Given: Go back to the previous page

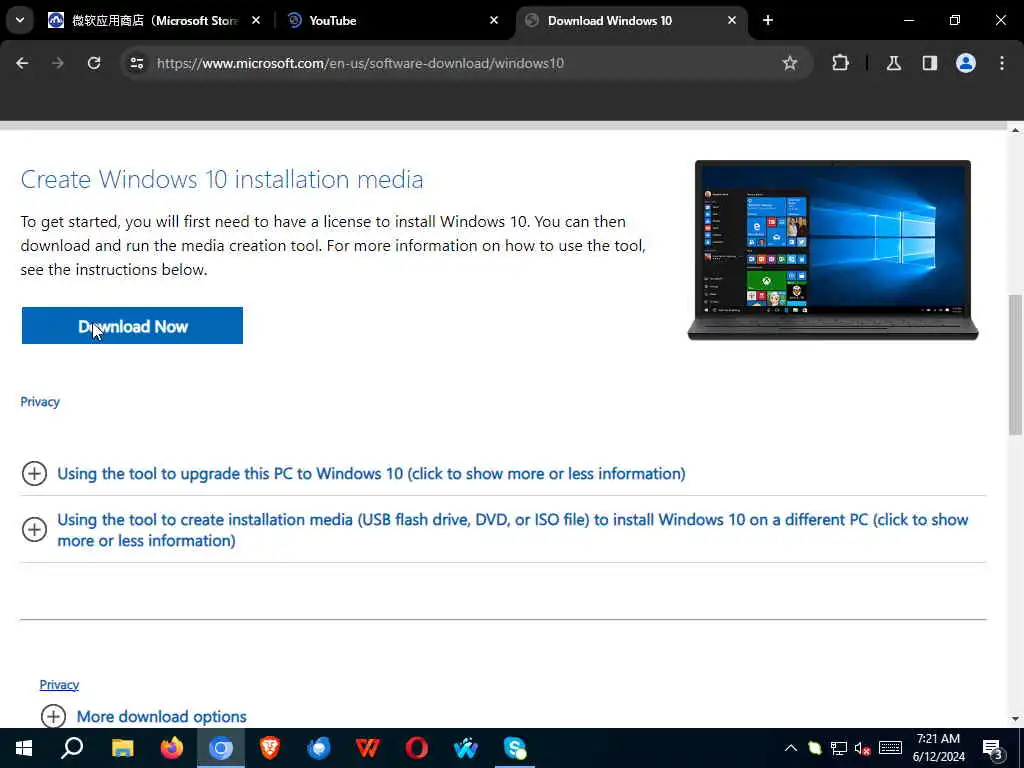Looking at the screenshot, I should point(22,63).
